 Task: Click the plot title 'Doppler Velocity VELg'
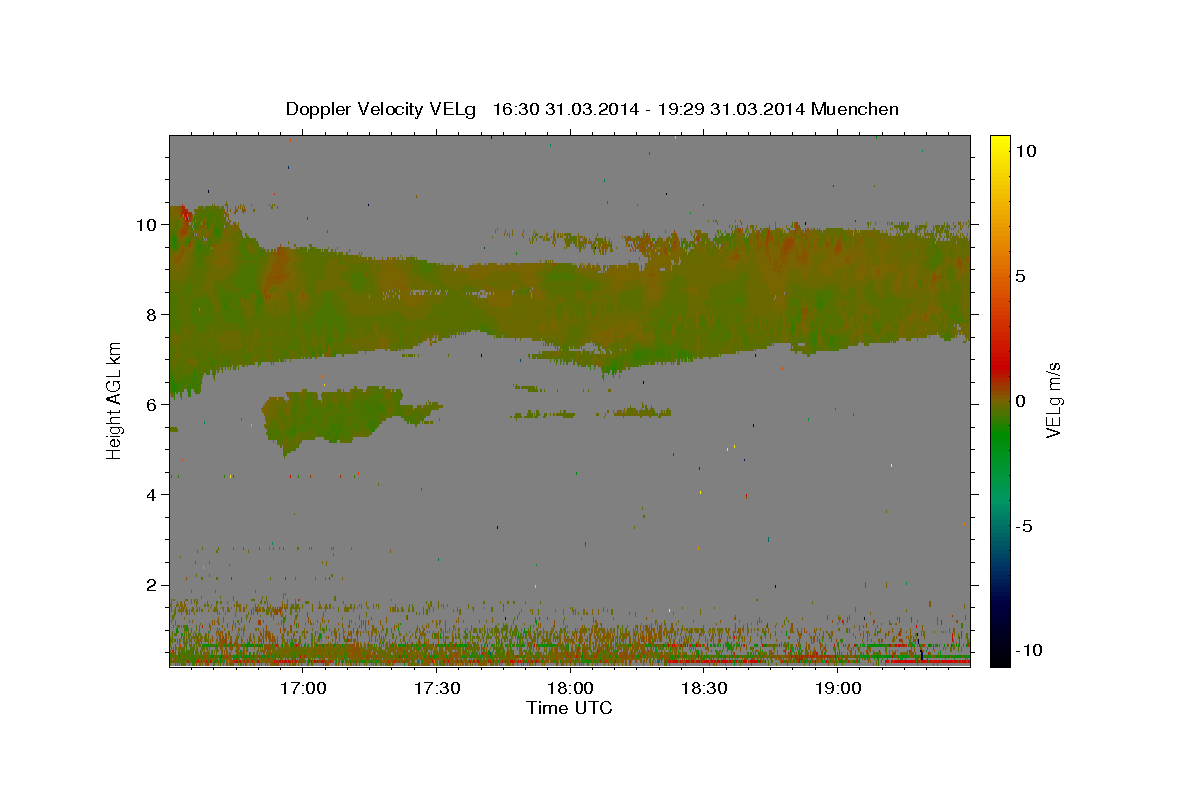380,109
